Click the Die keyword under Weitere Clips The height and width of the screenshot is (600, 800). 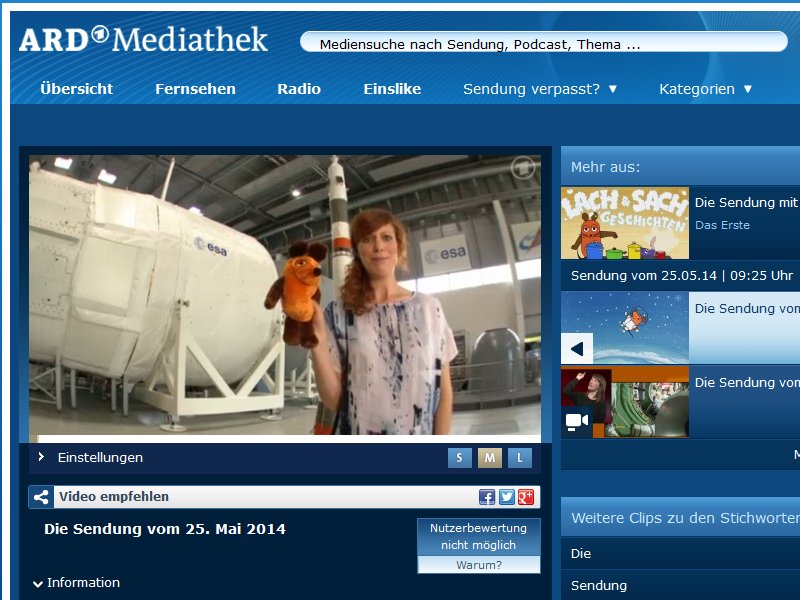point(581,554)
